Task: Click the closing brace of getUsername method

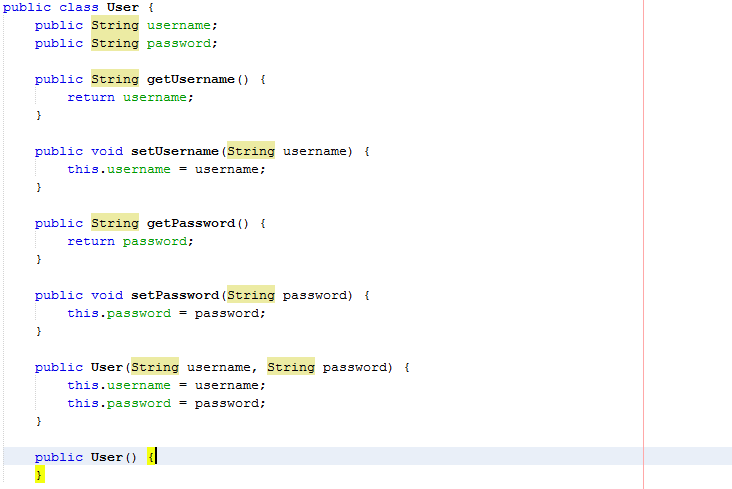Action: (39, 115)
